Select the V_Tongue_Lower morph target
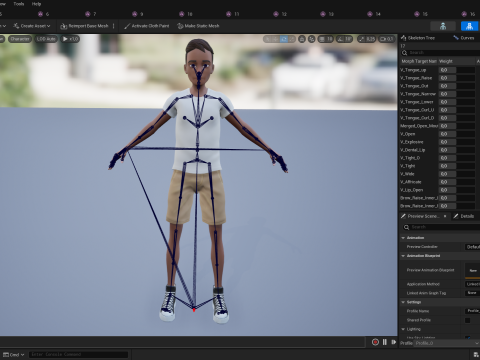The width and height of the screenshot is (480, 360). click(x=417, y=102)
